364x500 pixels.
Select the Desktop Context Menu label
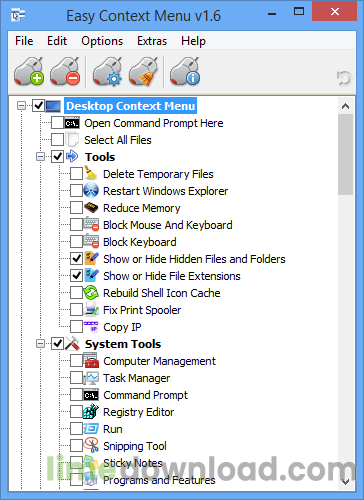pyautogui.click(x=131, y=106)
